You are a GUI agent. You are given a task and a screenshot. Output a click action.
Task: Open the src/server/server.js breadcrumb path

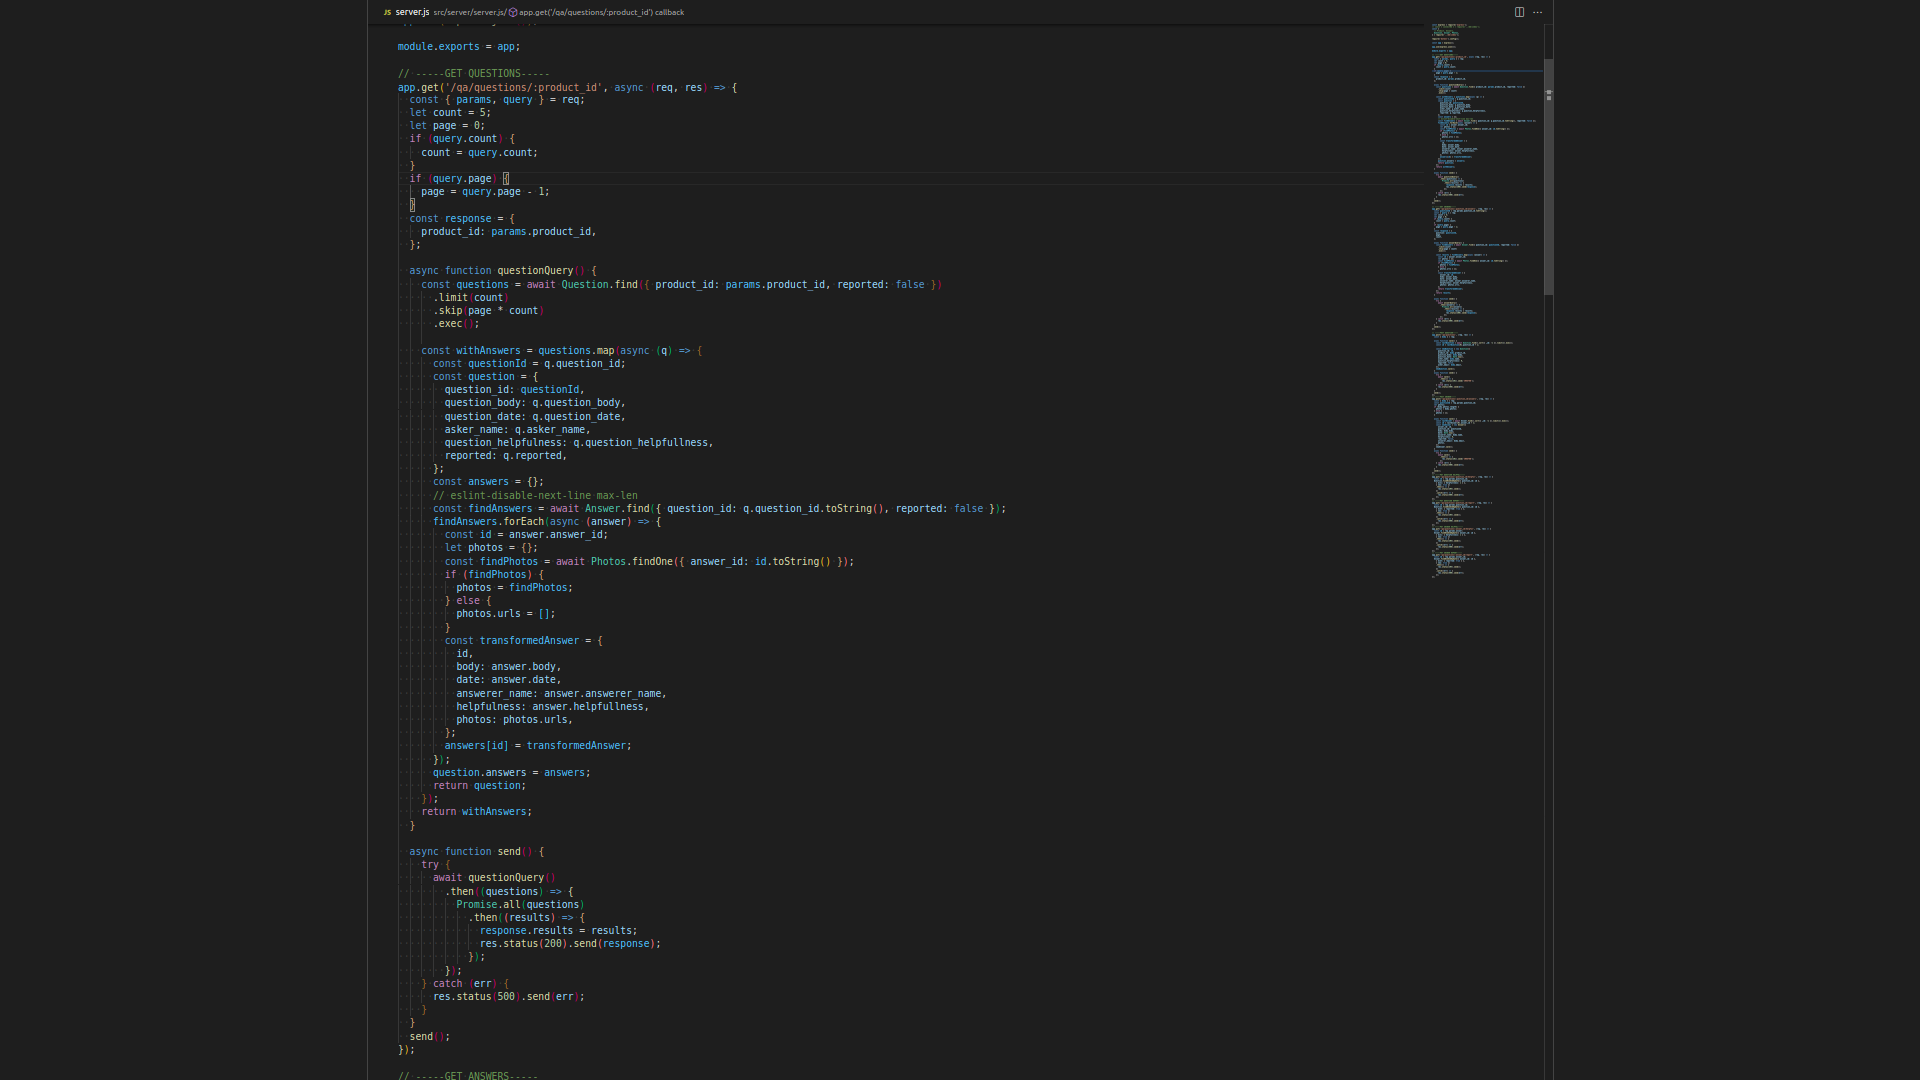click(x=468, y=12)
